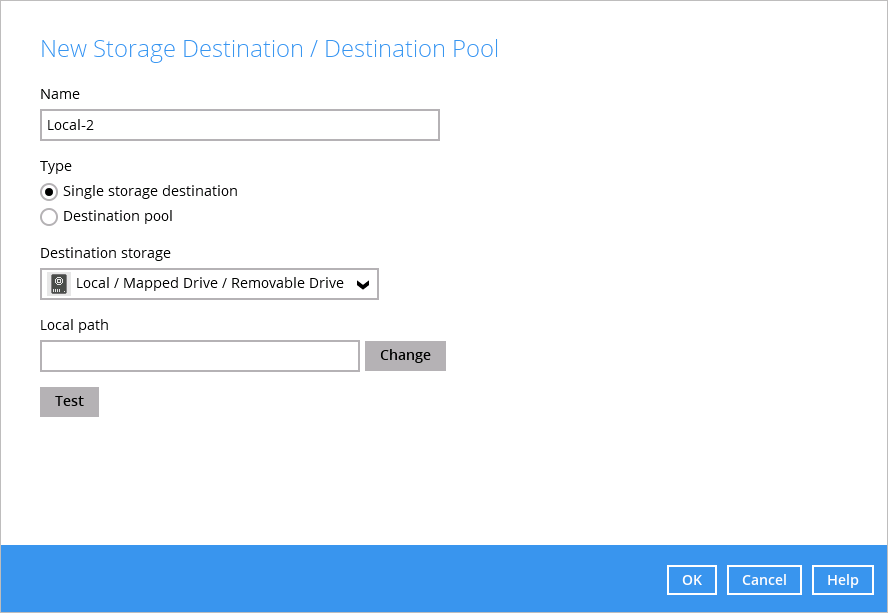Click the "Type" section label

click(56, 166)
